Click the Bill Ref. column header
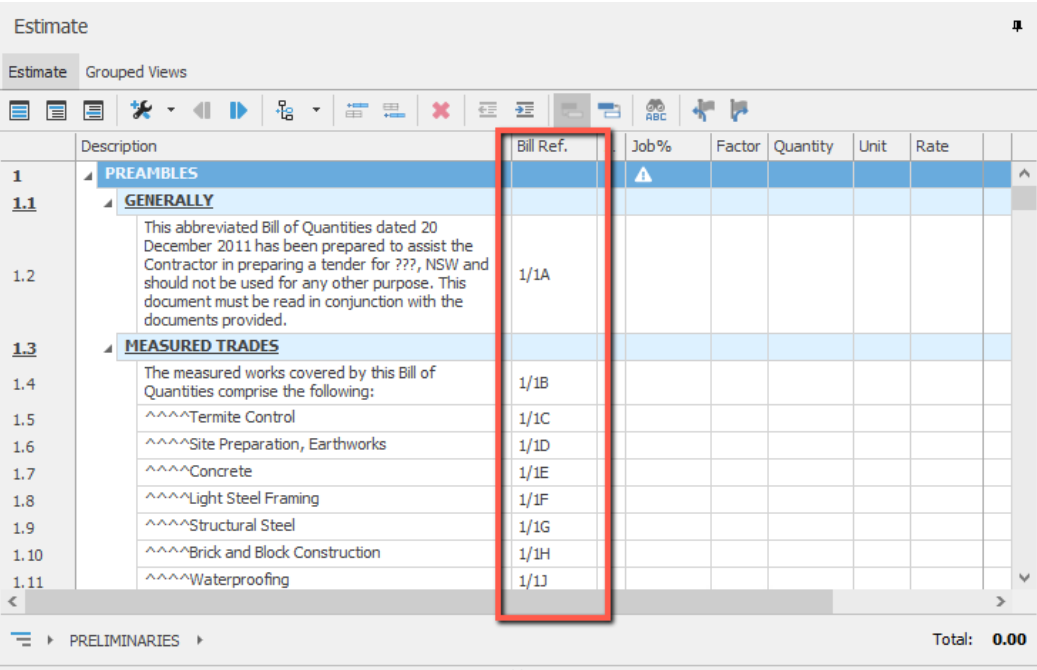Screen dimensions: 1037x670 click(542, 146)
